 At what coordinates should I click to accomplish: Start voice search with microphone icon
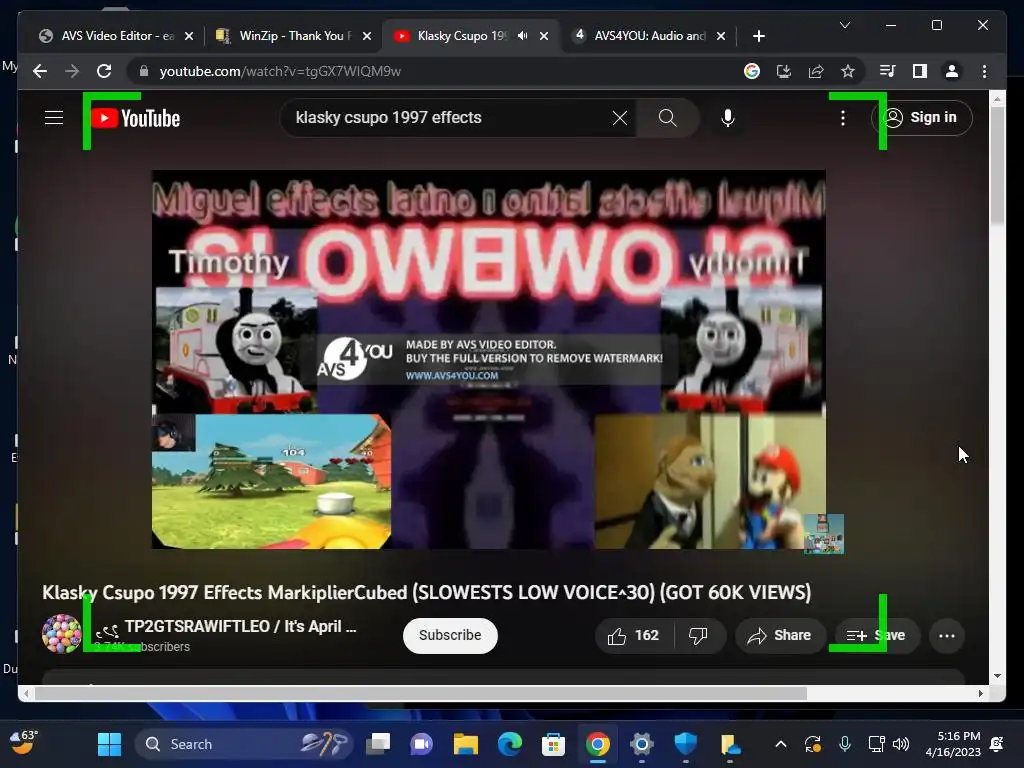728,118
